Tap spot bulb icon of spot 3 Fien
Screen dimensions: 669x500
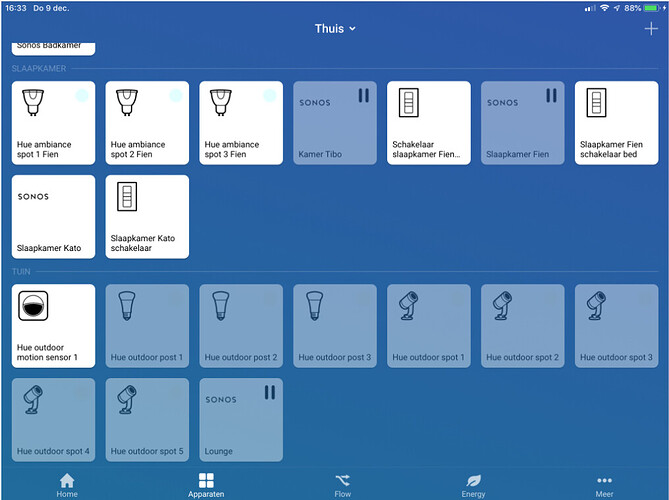tap(221, 102)
